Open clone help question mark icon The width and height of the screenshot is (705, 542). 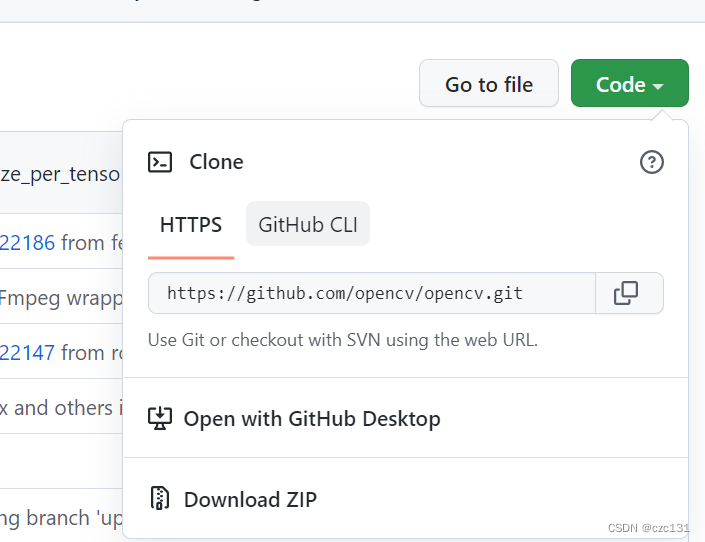click(651, 162)
